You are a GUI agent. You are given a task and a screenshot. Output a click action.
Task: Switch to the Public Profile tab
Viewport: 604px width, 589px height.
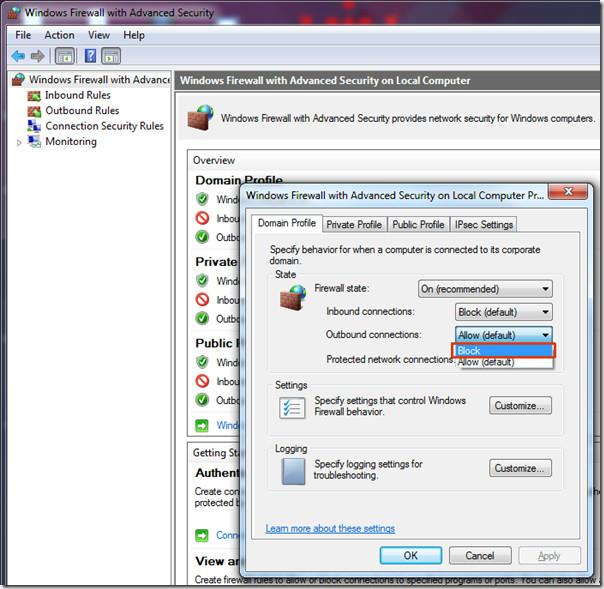click(x=418, y=225)
